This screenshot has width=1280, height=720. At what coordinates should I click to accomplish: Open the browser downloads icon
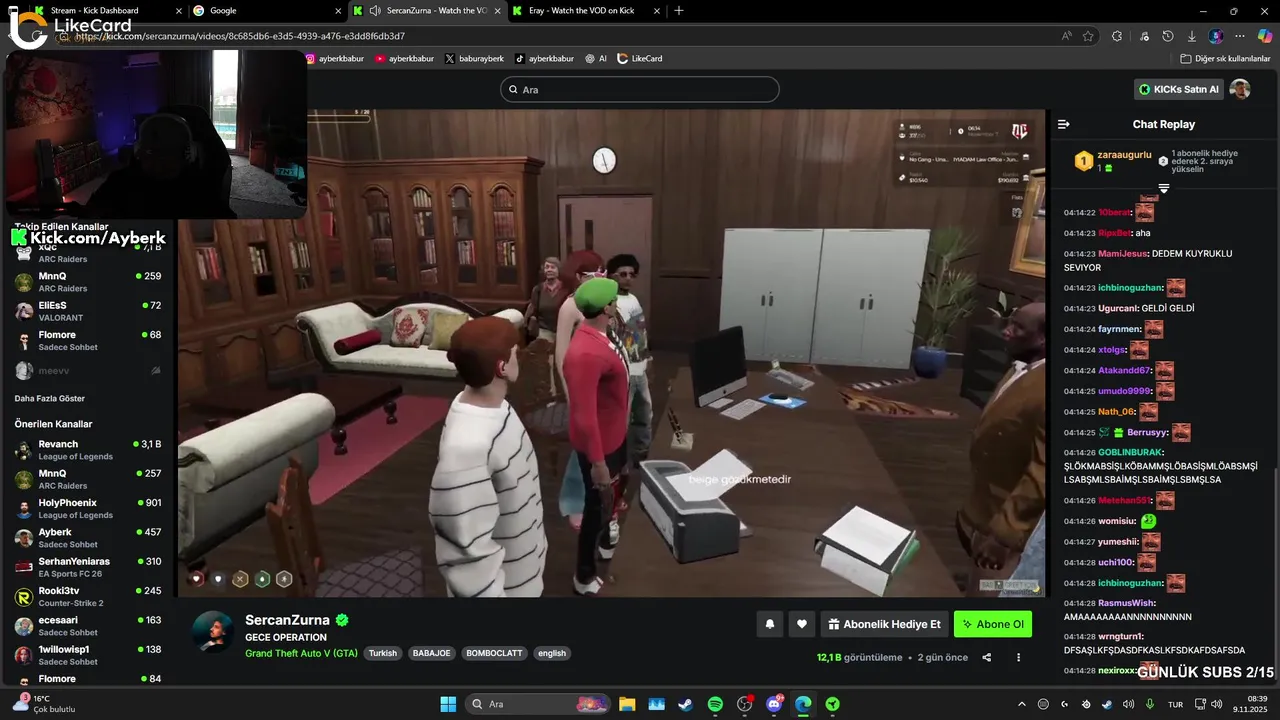coord(1192,36)
